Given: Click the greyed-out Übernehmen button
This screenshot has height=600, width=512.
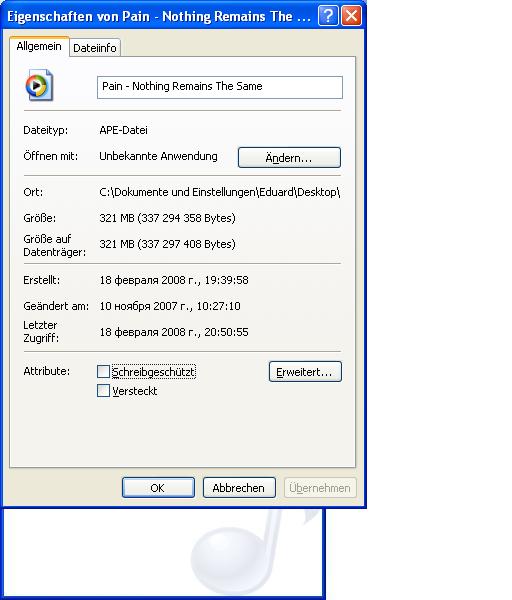Looking at the screenshot, I should [x=320, y=488].
